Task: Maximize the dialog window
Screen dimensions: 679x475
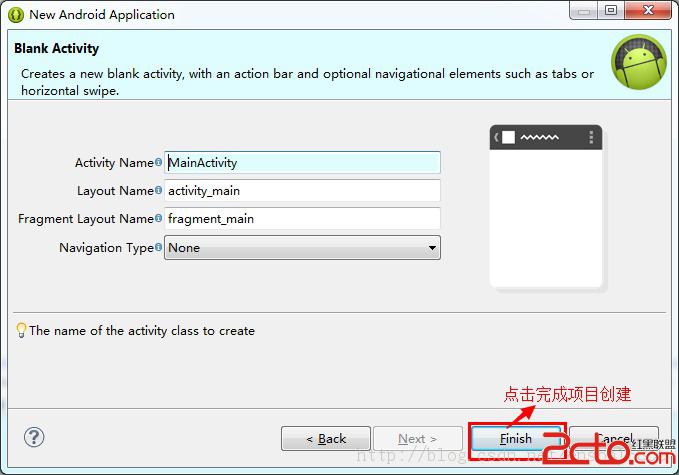Action: click(611, 10)
